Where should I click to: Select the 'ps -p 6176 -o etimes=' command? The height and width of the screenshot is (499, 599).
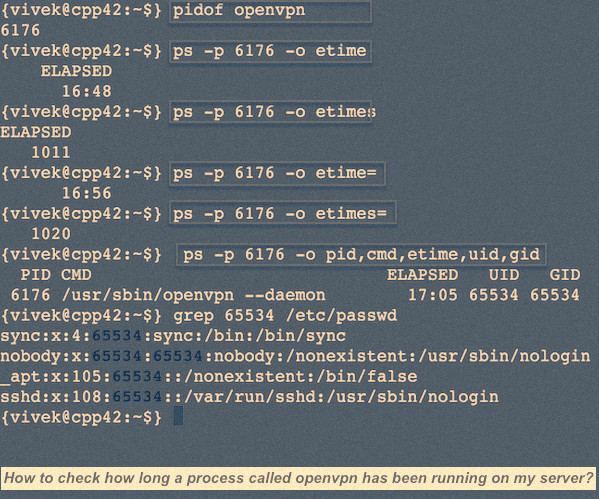(282, 214)
